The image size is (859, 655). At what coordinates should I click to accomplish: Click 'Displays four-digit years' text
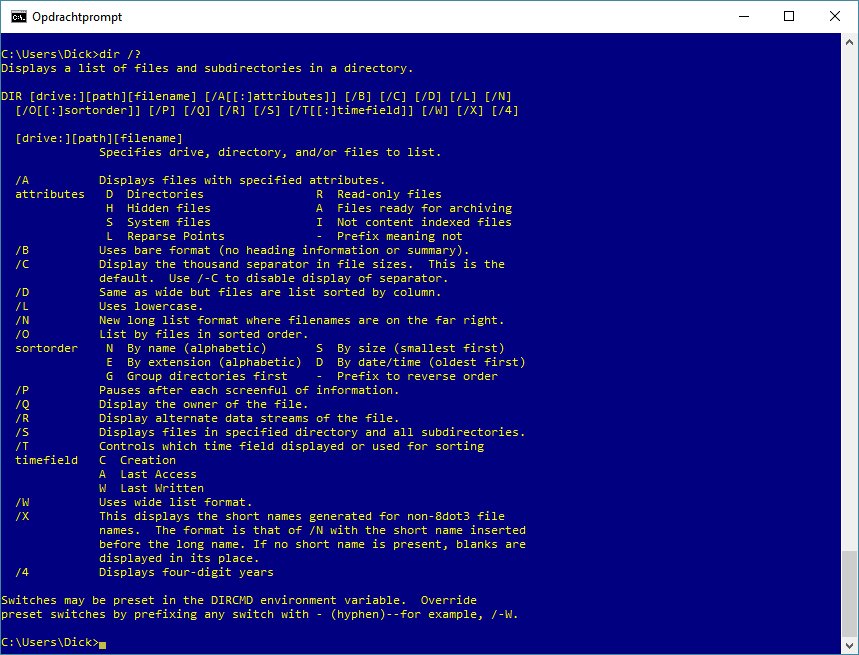(186, 572)
